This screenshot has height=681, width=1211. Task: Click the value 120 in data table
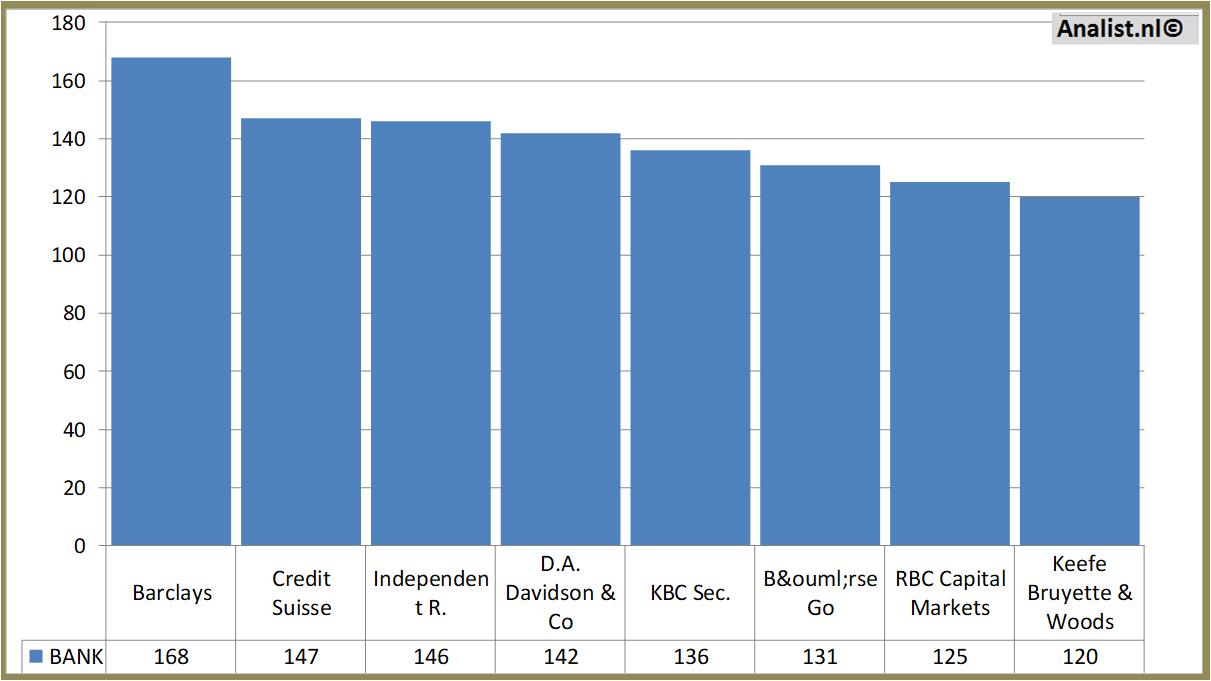(1080, 657)
